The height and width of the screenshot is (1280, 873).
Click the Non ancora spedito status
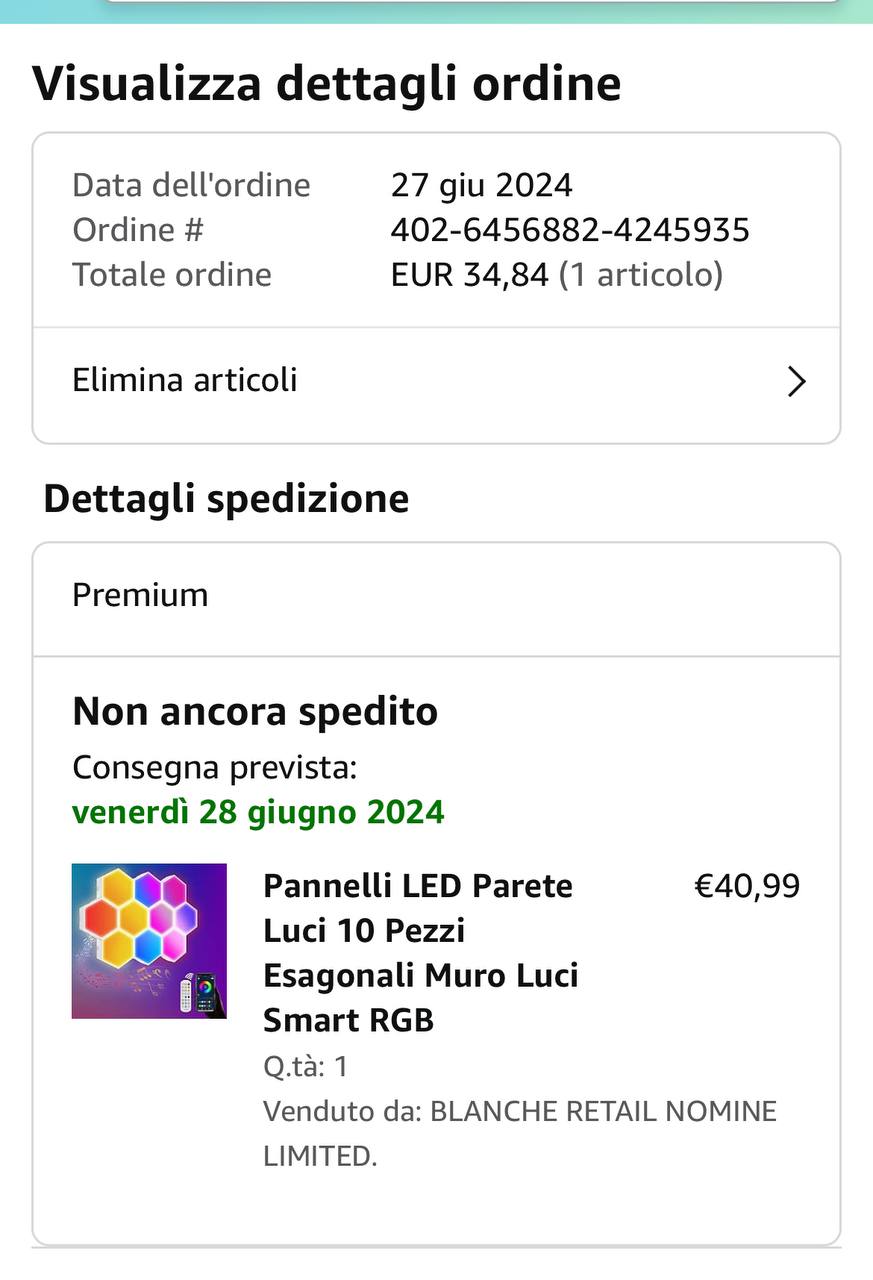click(x=255, y=712)
